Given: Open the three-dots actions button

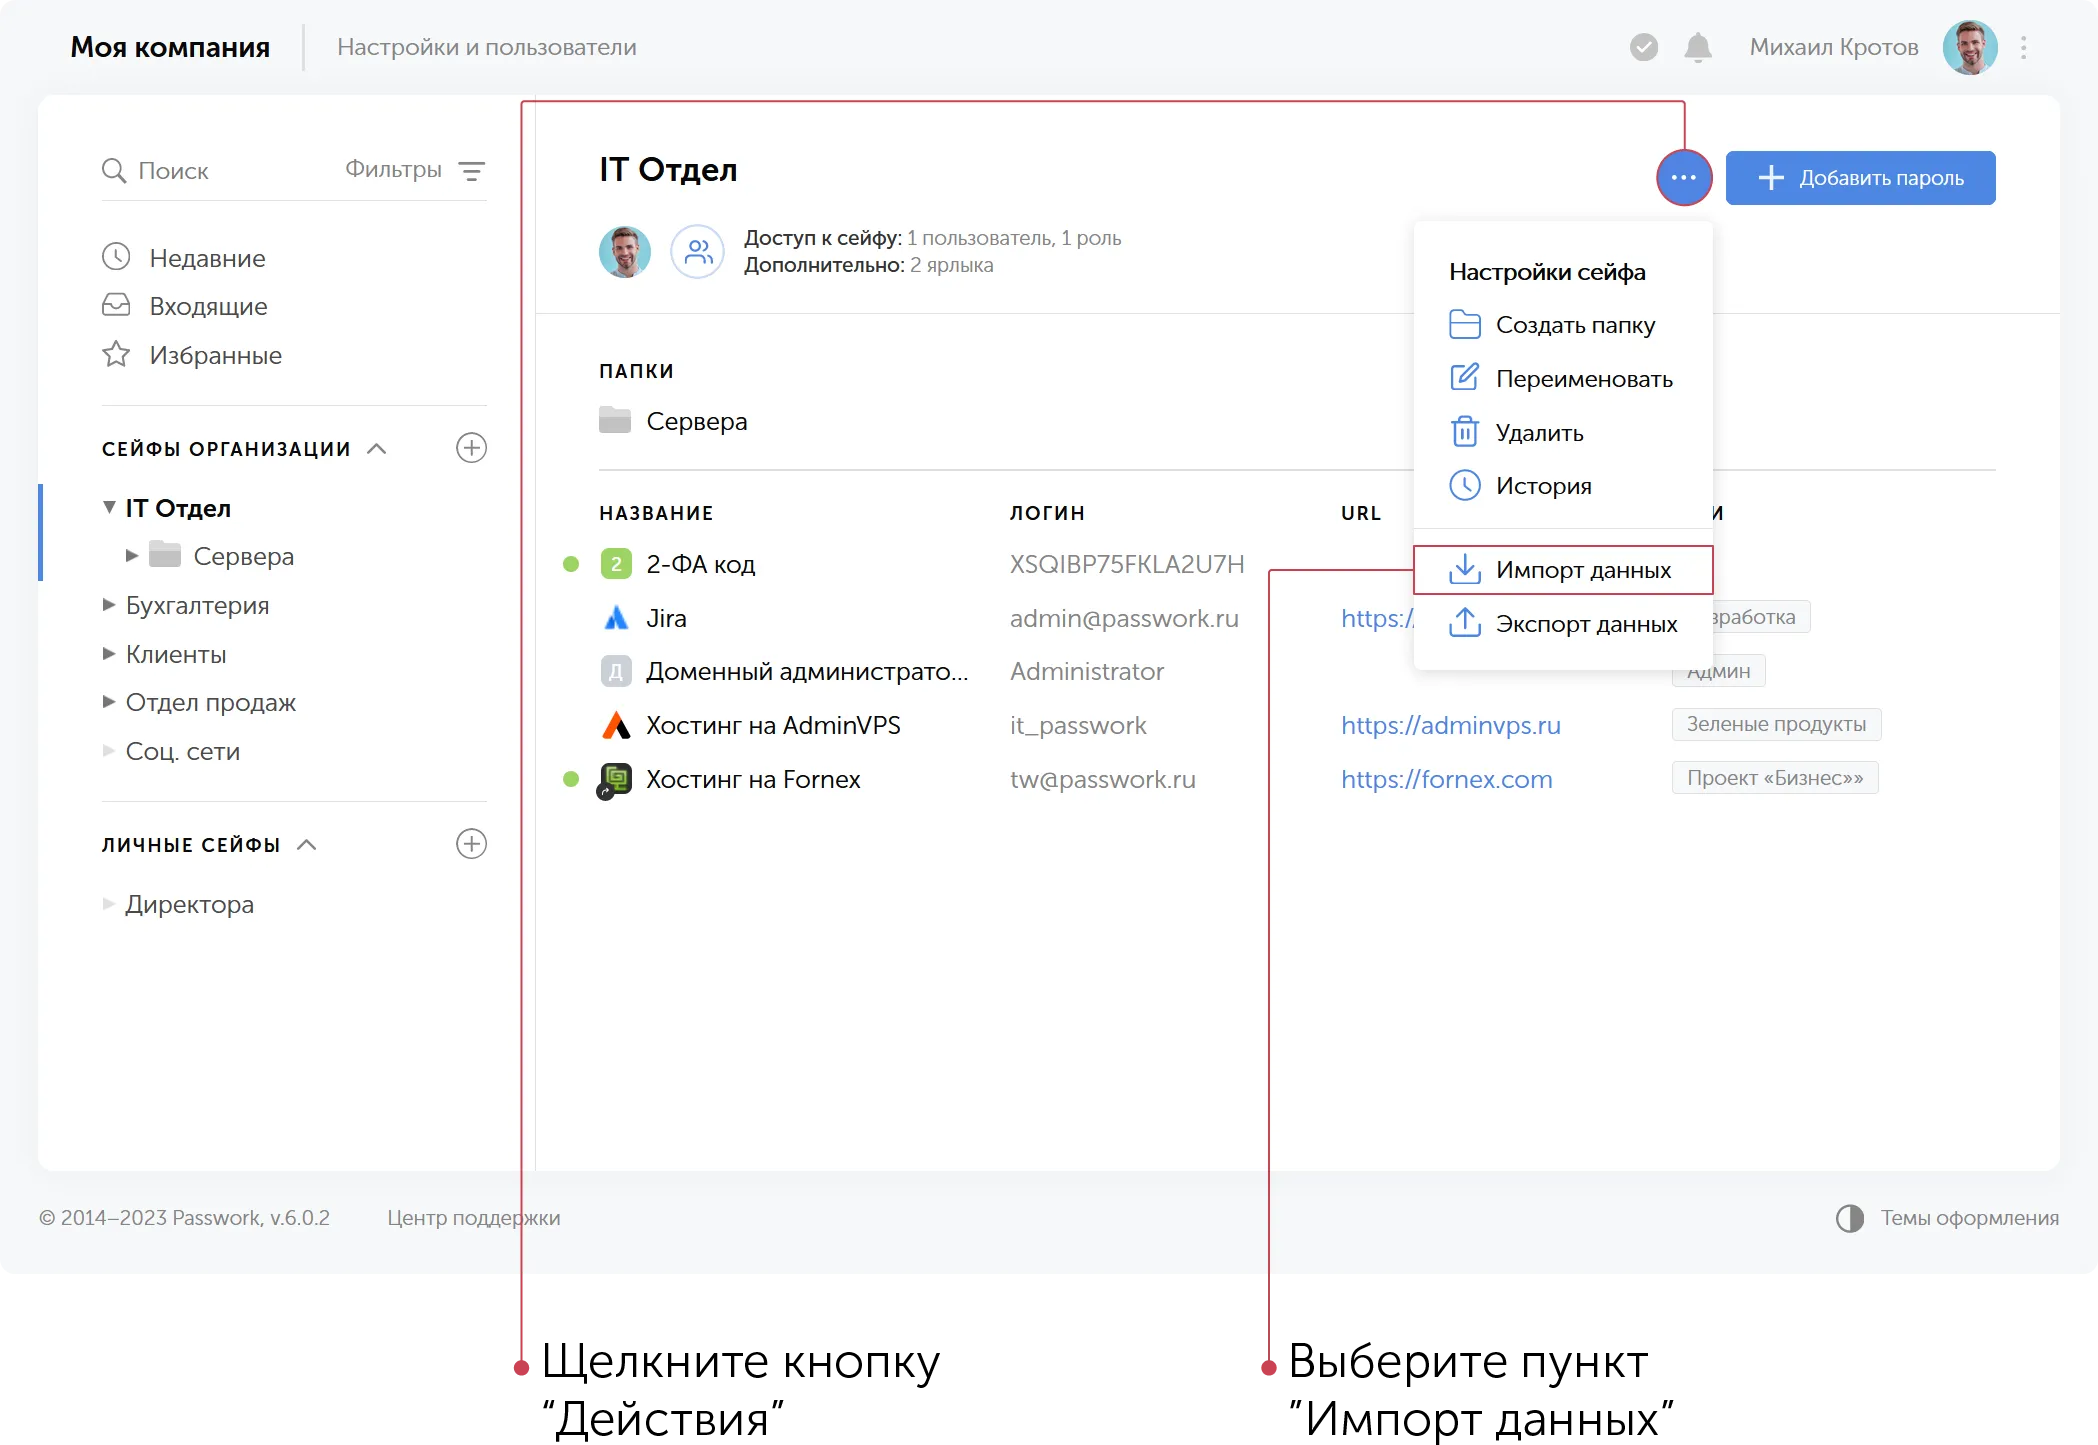Looking at the screenshot, I should point(1684,178).
